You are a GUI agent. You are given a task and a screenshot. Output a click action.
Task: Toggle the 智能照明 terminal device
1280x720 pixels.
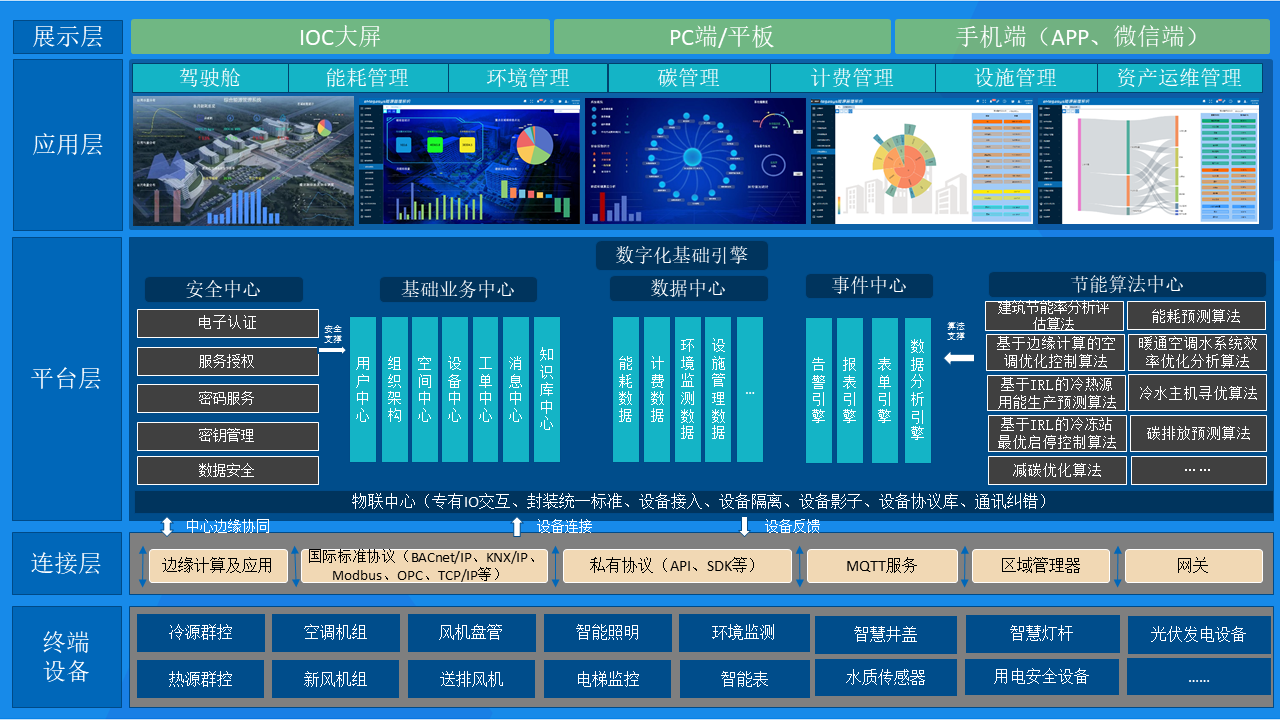pos(606,633)
